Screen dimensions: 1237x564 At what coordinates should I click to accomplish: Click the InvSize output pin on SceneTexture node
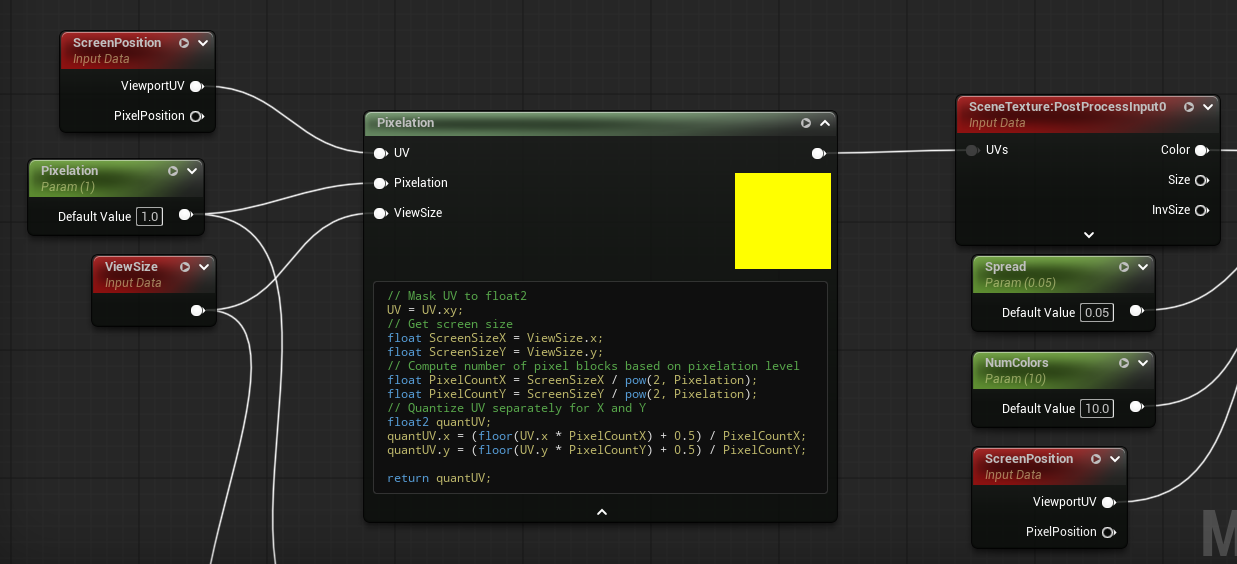(1201, 210)
